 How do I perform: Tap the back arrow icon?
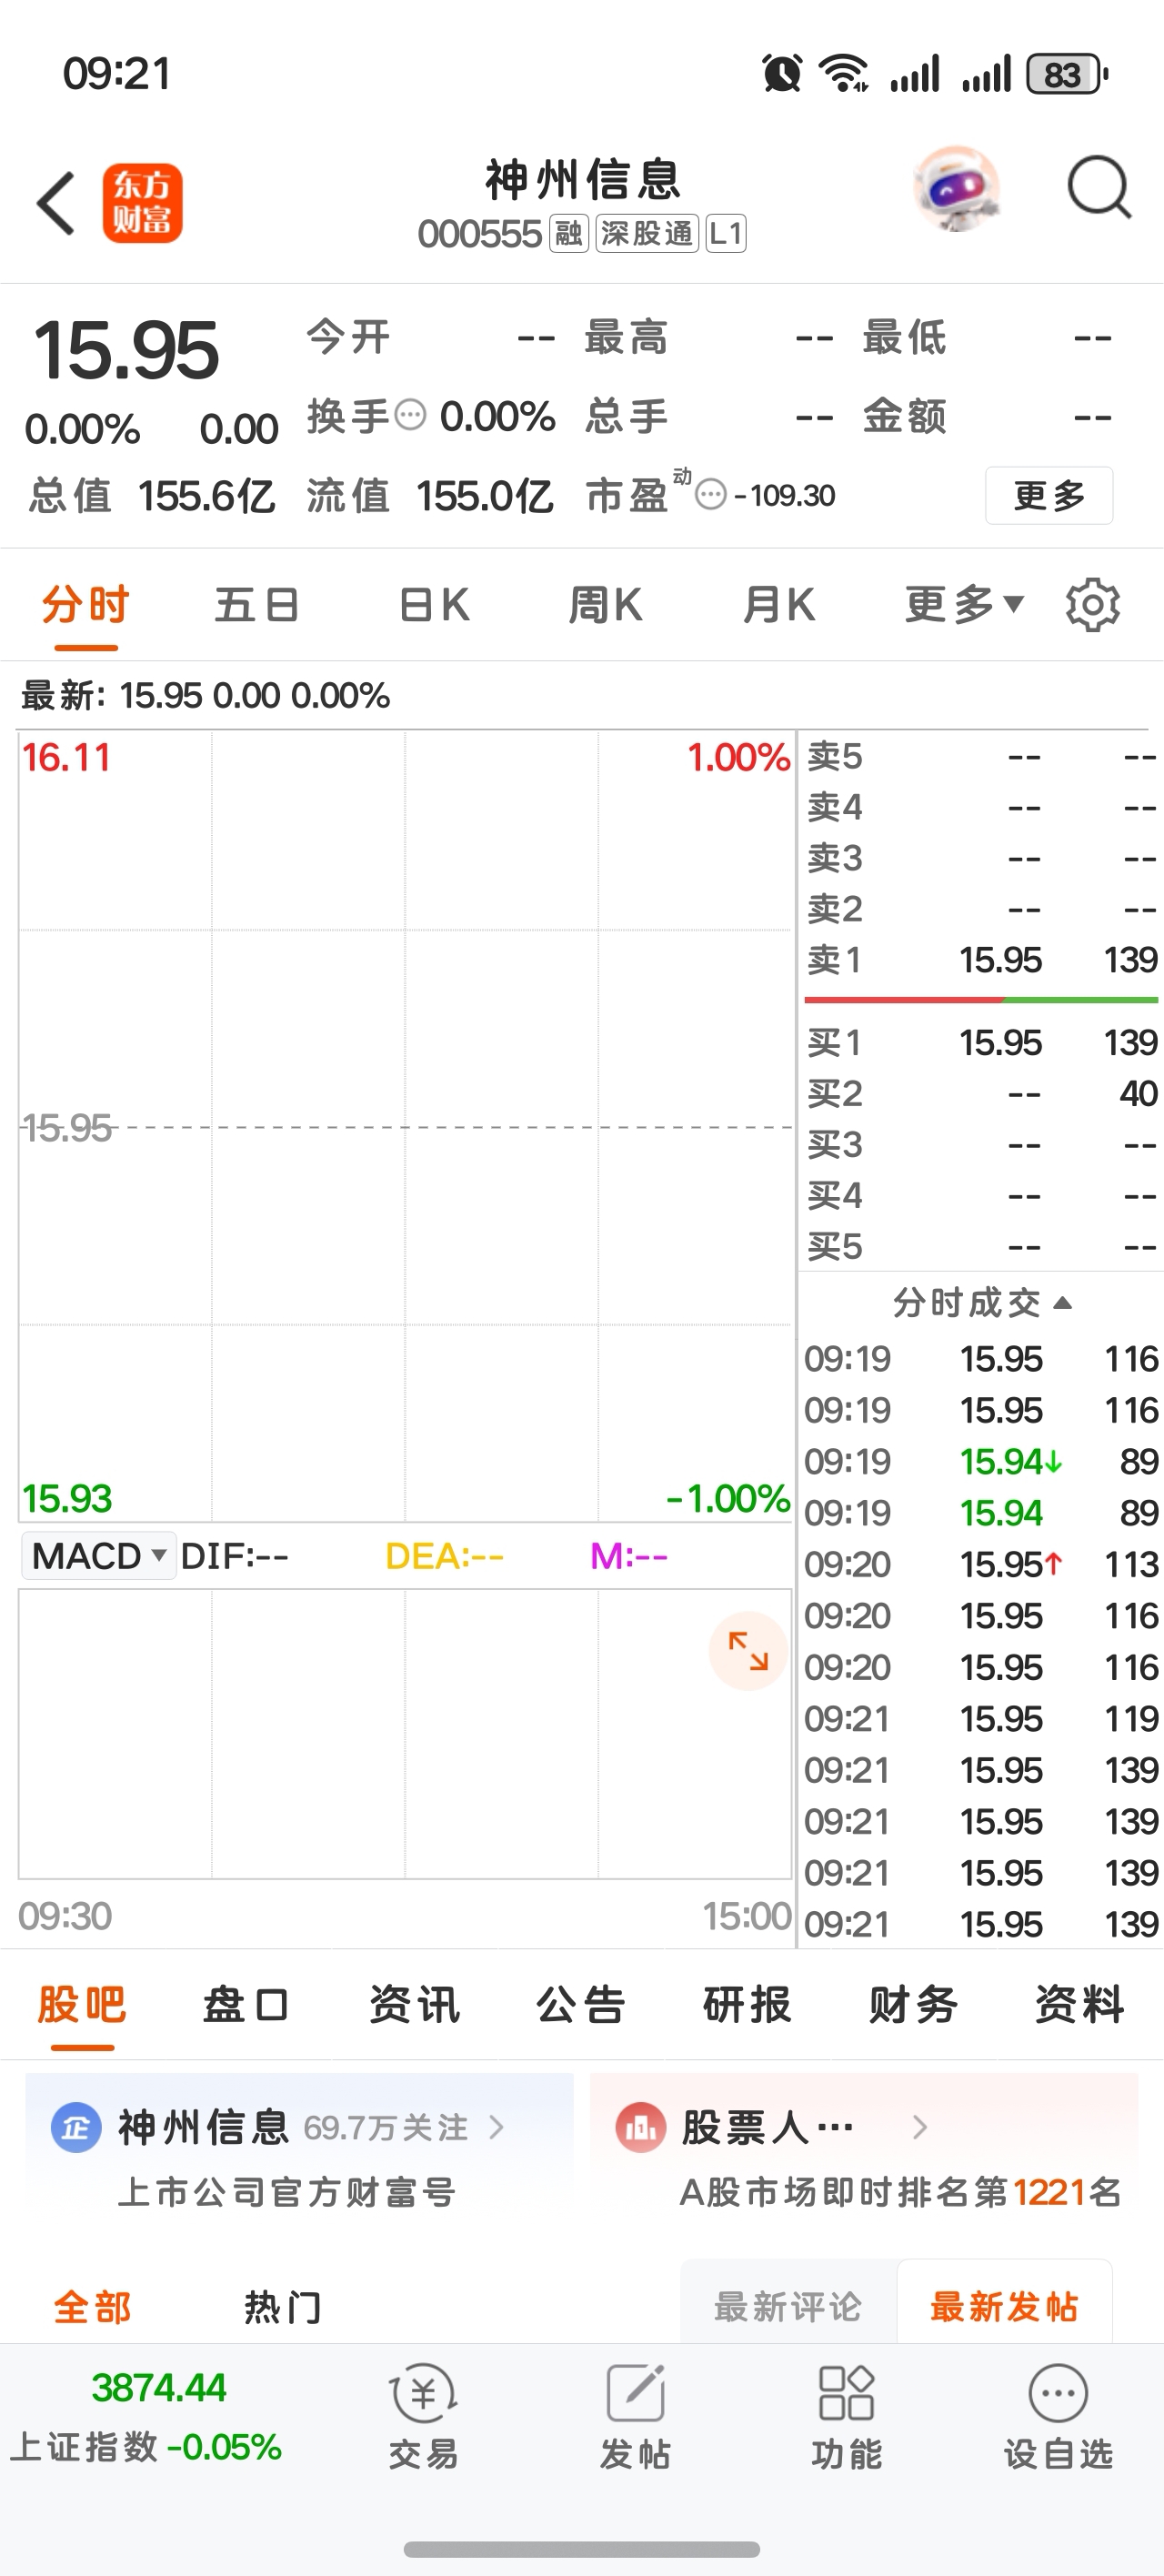[56, 203]
